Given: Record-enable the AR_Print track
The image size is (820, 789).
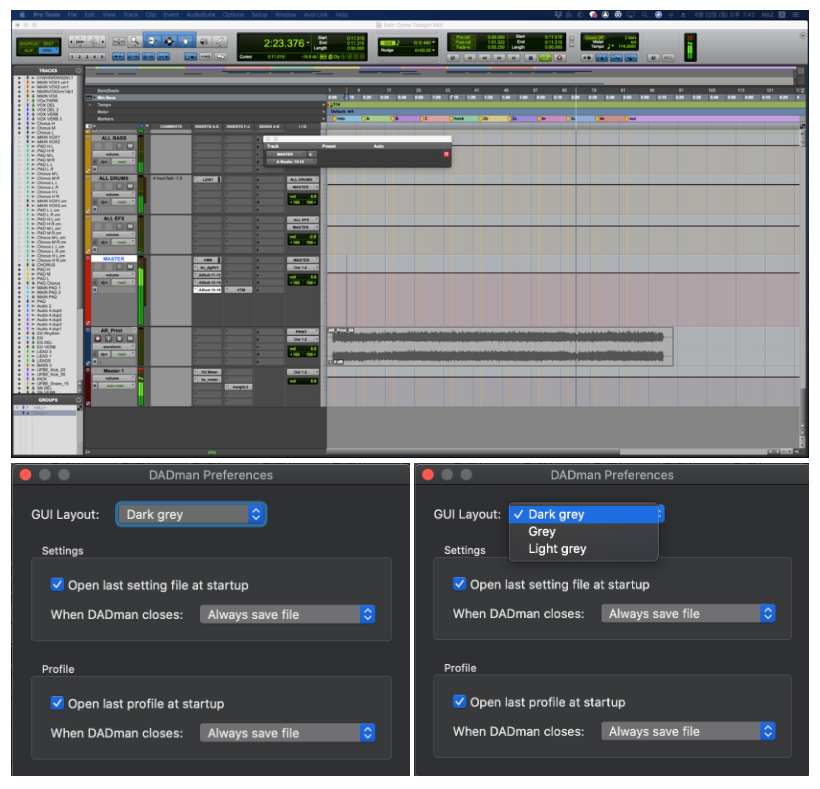Looking at the screenshot, I should click(98, 338).
